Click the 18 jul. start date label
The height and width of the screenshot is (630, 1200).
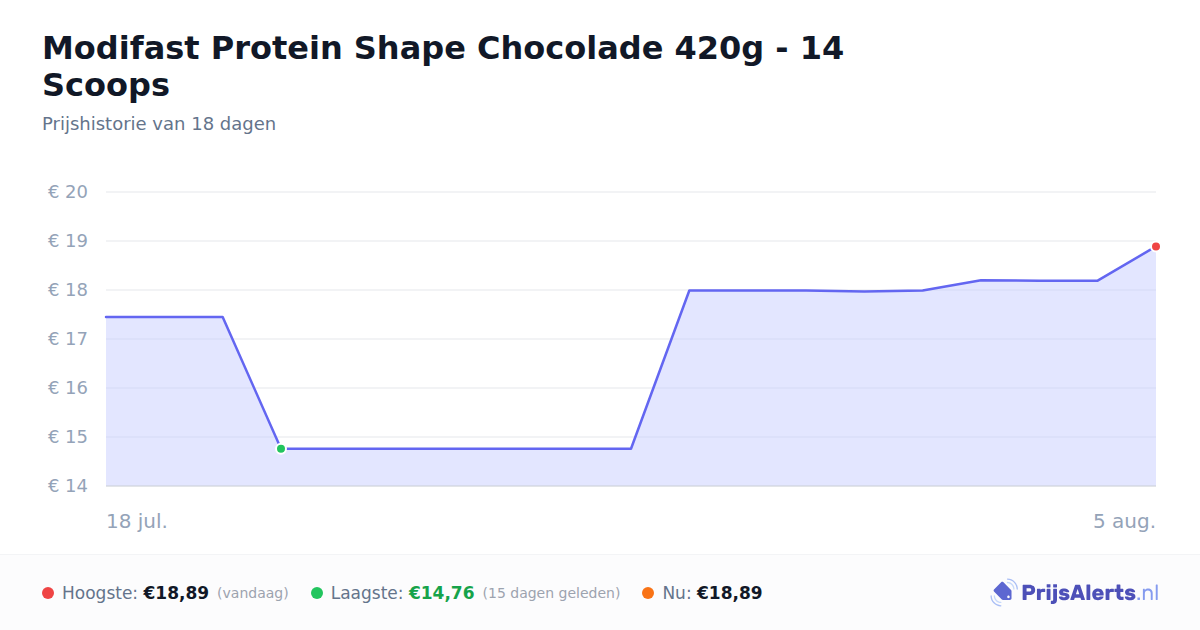pos(137,521)
